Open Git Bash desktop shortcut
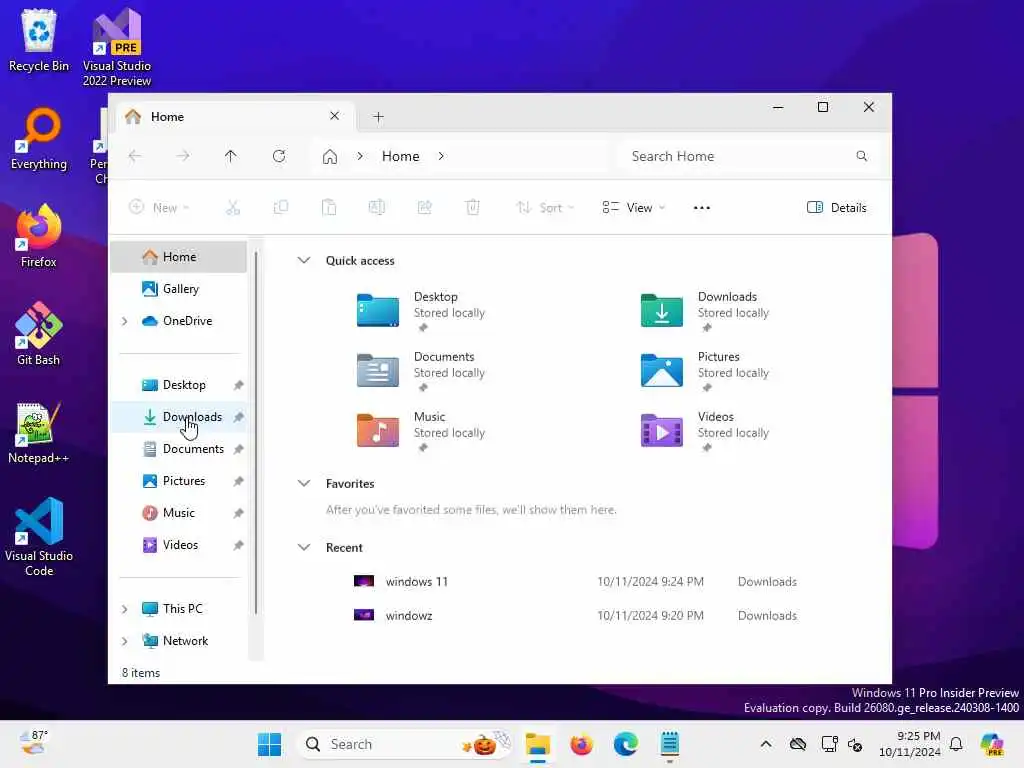This screenshot has height=768, width=1024. click(39, 334)
